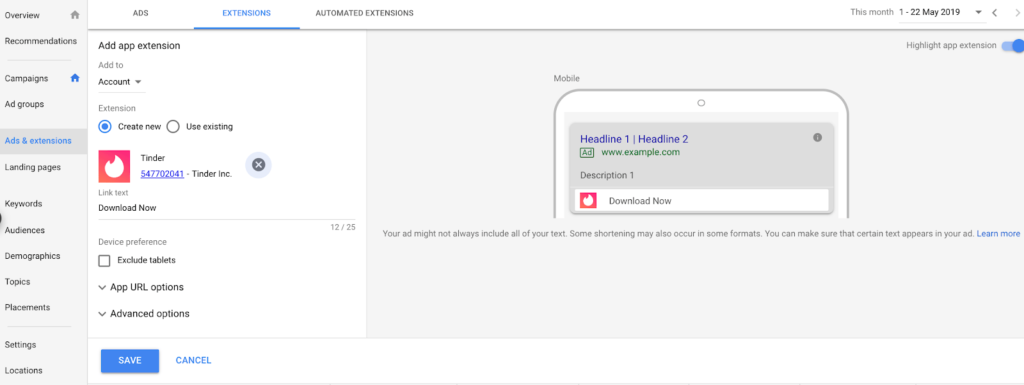Click the Tinder icon in the mobile preview

588,200
